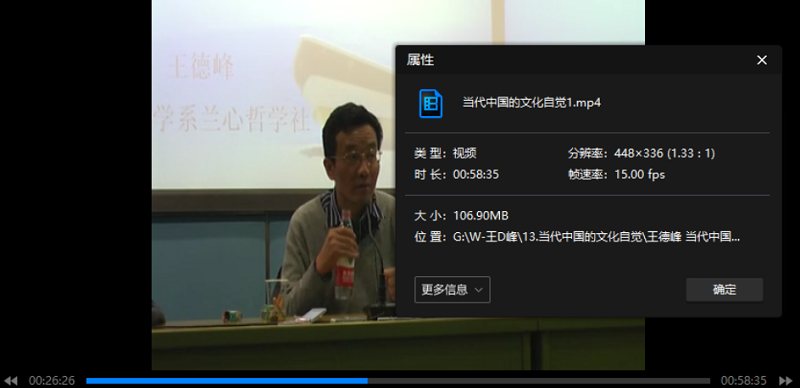Click the fast-forward icon beside 00:58:35
The width and height of the screenshot is (800, 388).
(786, 381)
